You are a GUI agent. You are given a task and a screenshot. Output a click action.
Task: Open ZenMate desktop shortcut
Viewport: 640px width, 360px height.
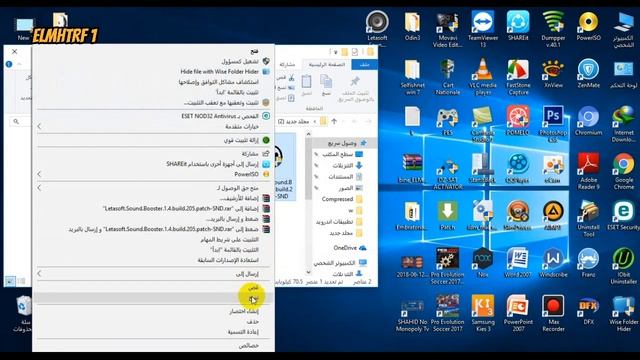tap(588, 73)
